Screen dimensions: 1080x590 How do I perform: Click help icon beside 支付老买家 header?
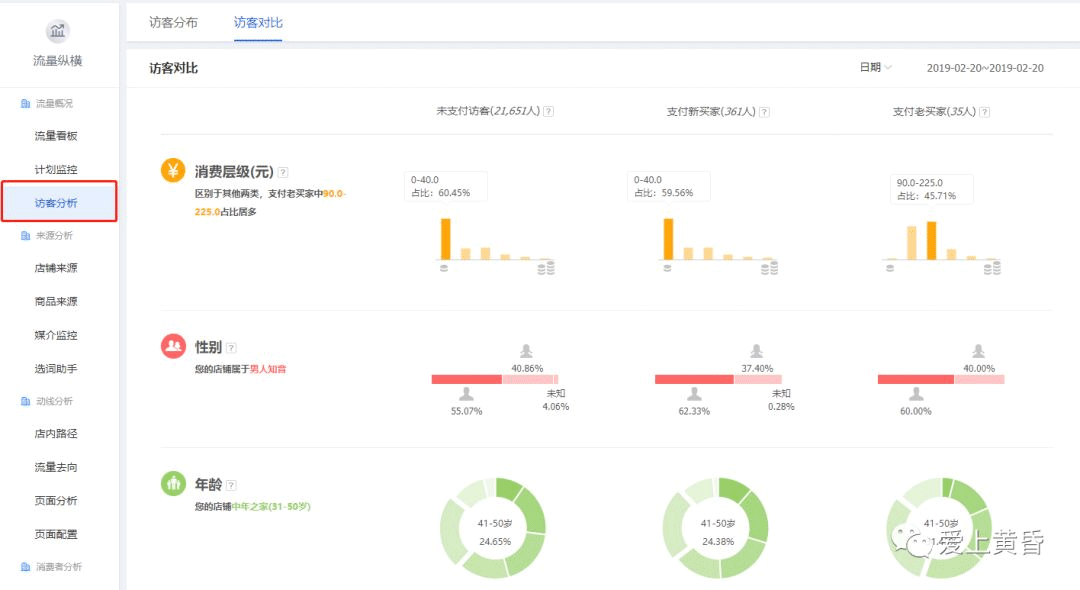(984, 112)
